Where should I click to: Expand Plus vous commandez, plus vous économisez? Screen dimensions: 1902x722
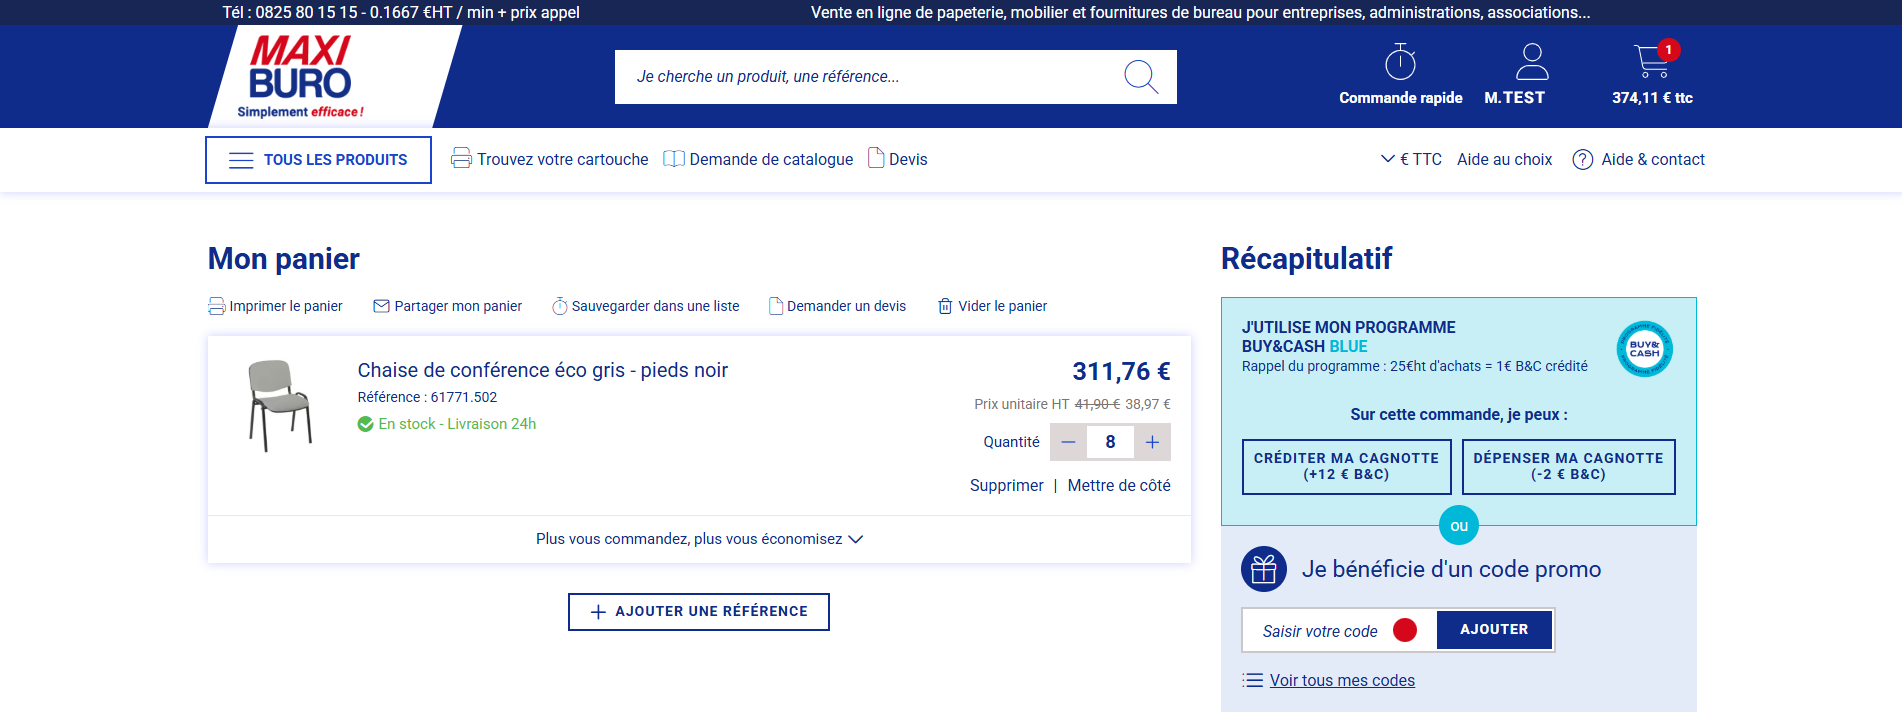[699, 539]
